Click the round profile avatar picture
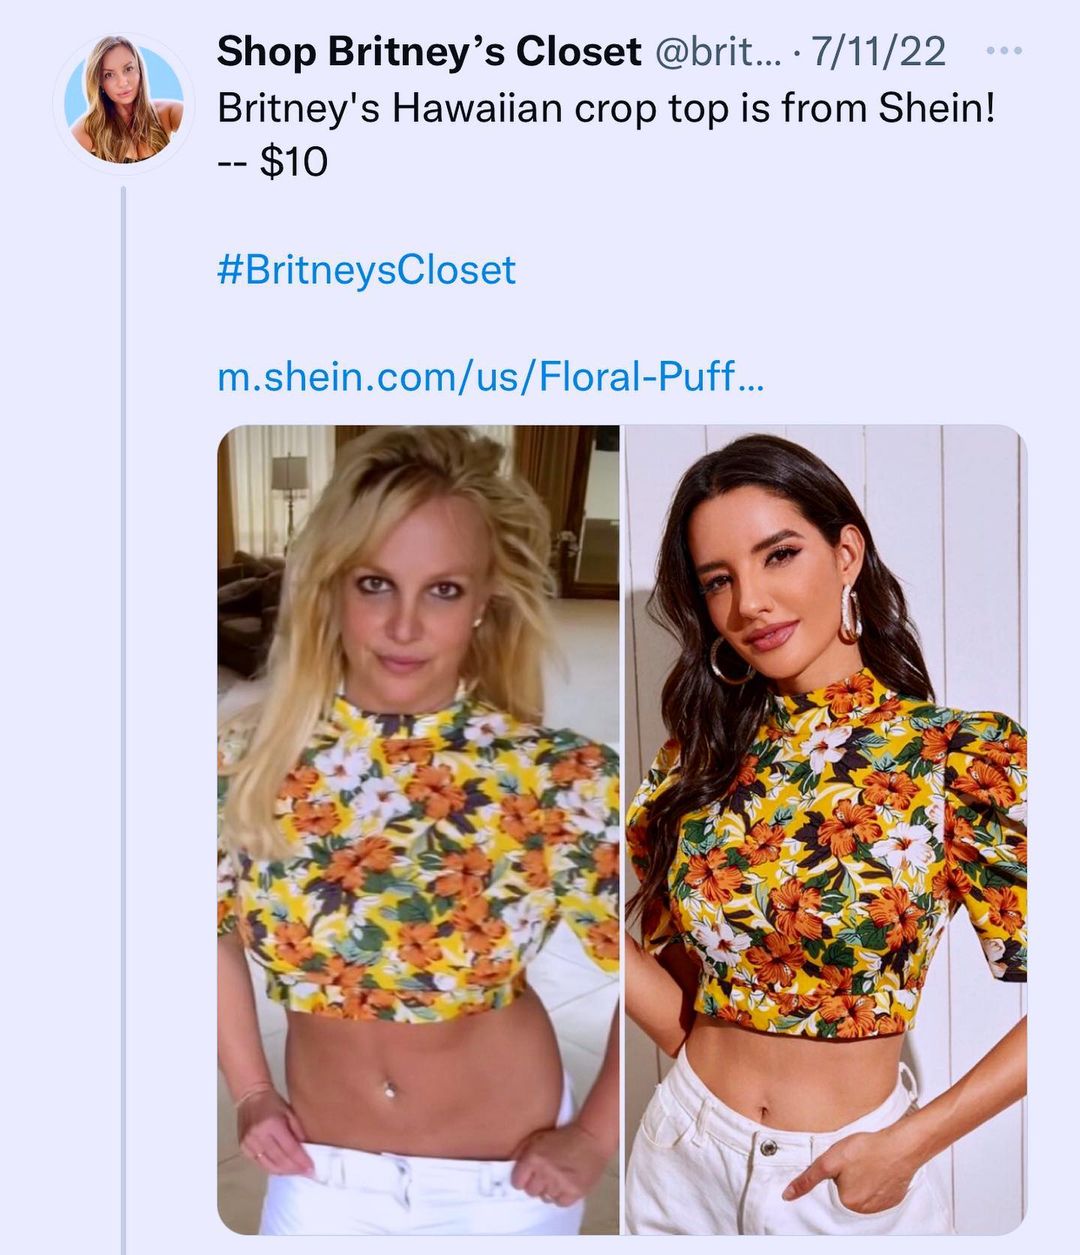This screenshot has height=1255, width=1080. pos(124,100)
